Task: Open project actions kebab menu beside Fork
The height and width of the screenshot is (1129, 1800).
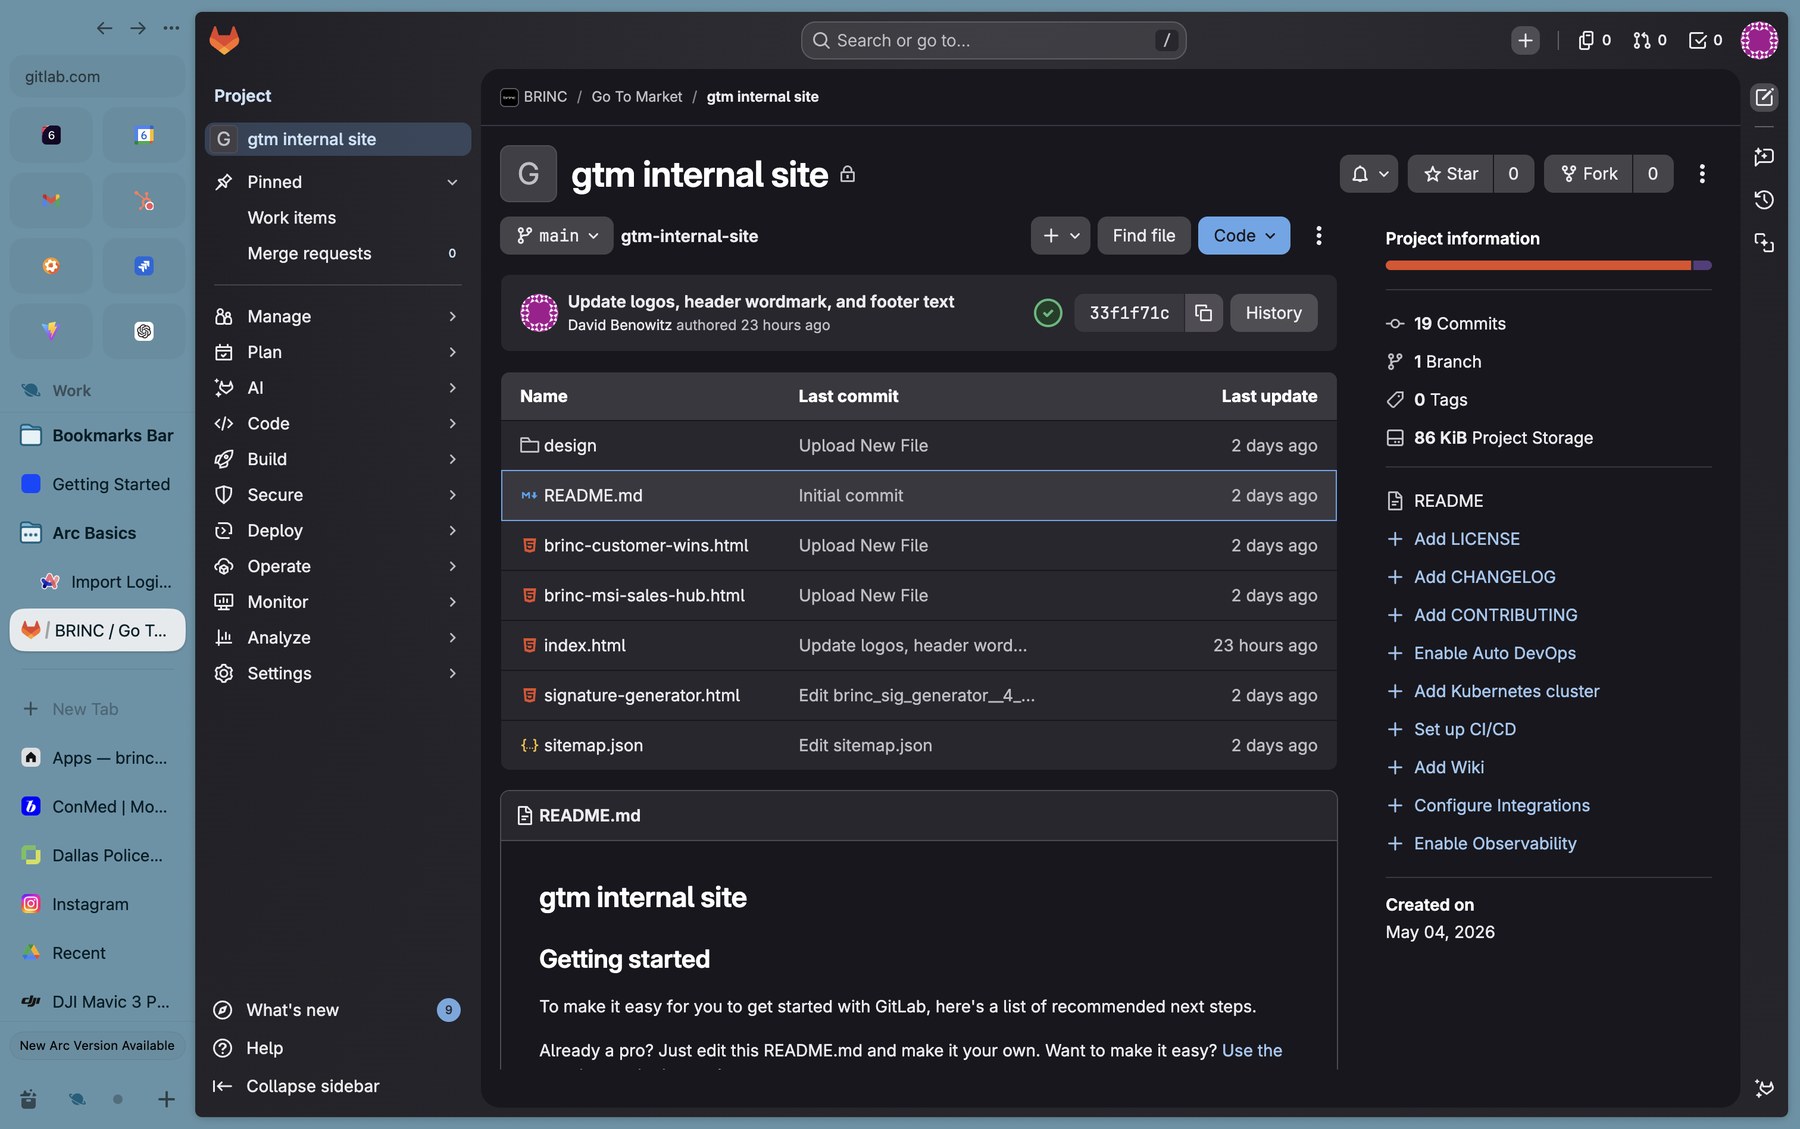Action: tap(1701, 174)
